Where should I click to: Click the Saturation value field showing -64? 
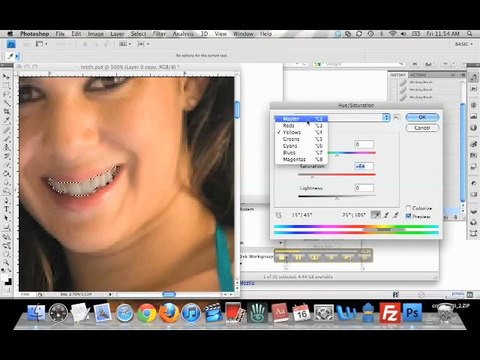click(x=364, y=166)
